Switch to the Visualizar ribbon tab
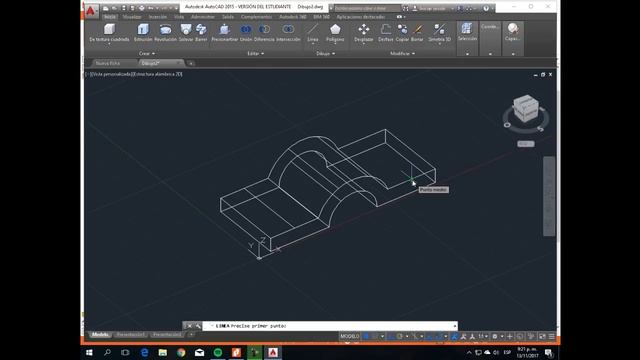 coord(132,17)
